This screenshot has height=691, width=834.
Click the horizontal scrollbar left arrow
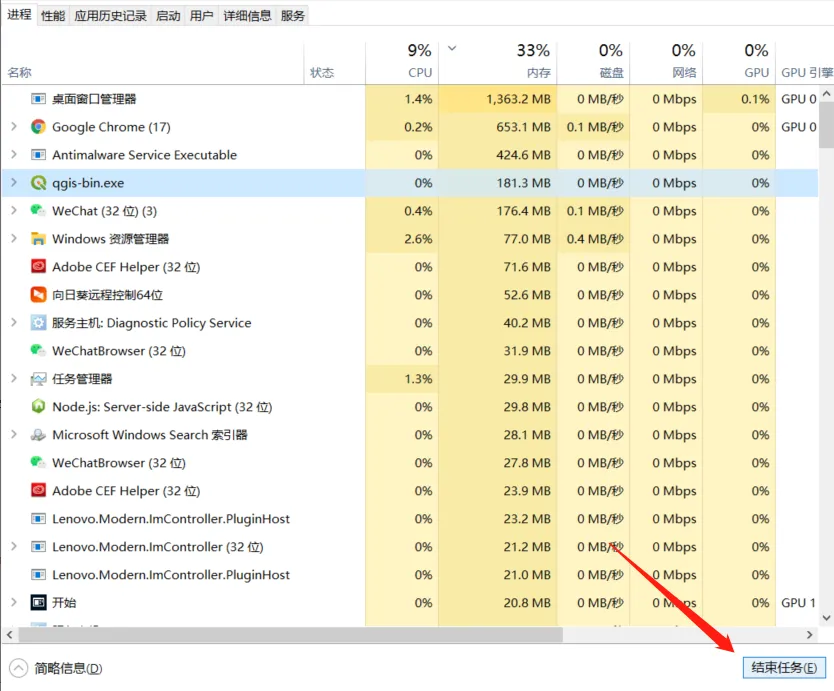point(9,635)
